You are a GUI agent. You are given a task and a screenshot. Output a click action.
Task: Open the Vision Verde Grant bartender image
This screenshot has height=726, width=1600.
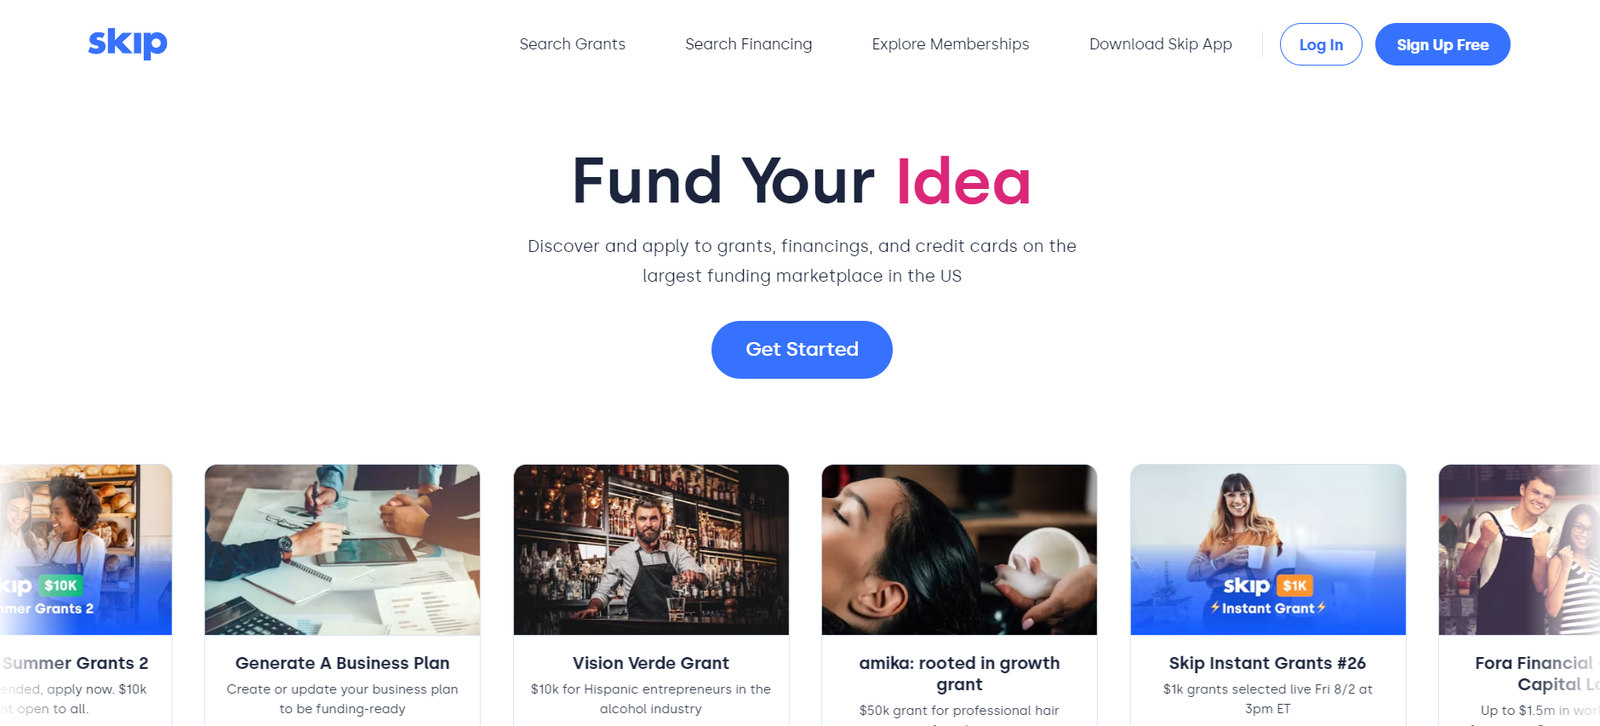(651, 549)
